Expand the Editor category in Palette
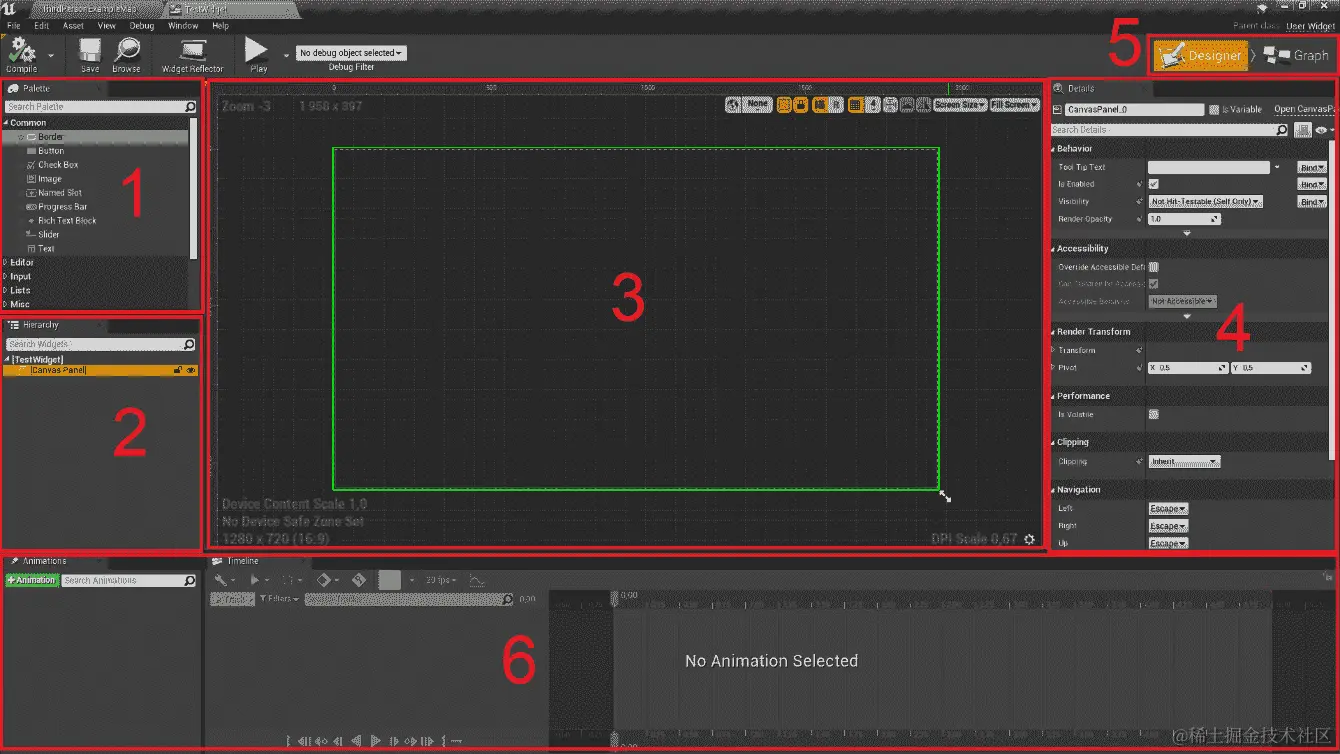Viewport: 1340px width, 754px height. coord(22,262)
